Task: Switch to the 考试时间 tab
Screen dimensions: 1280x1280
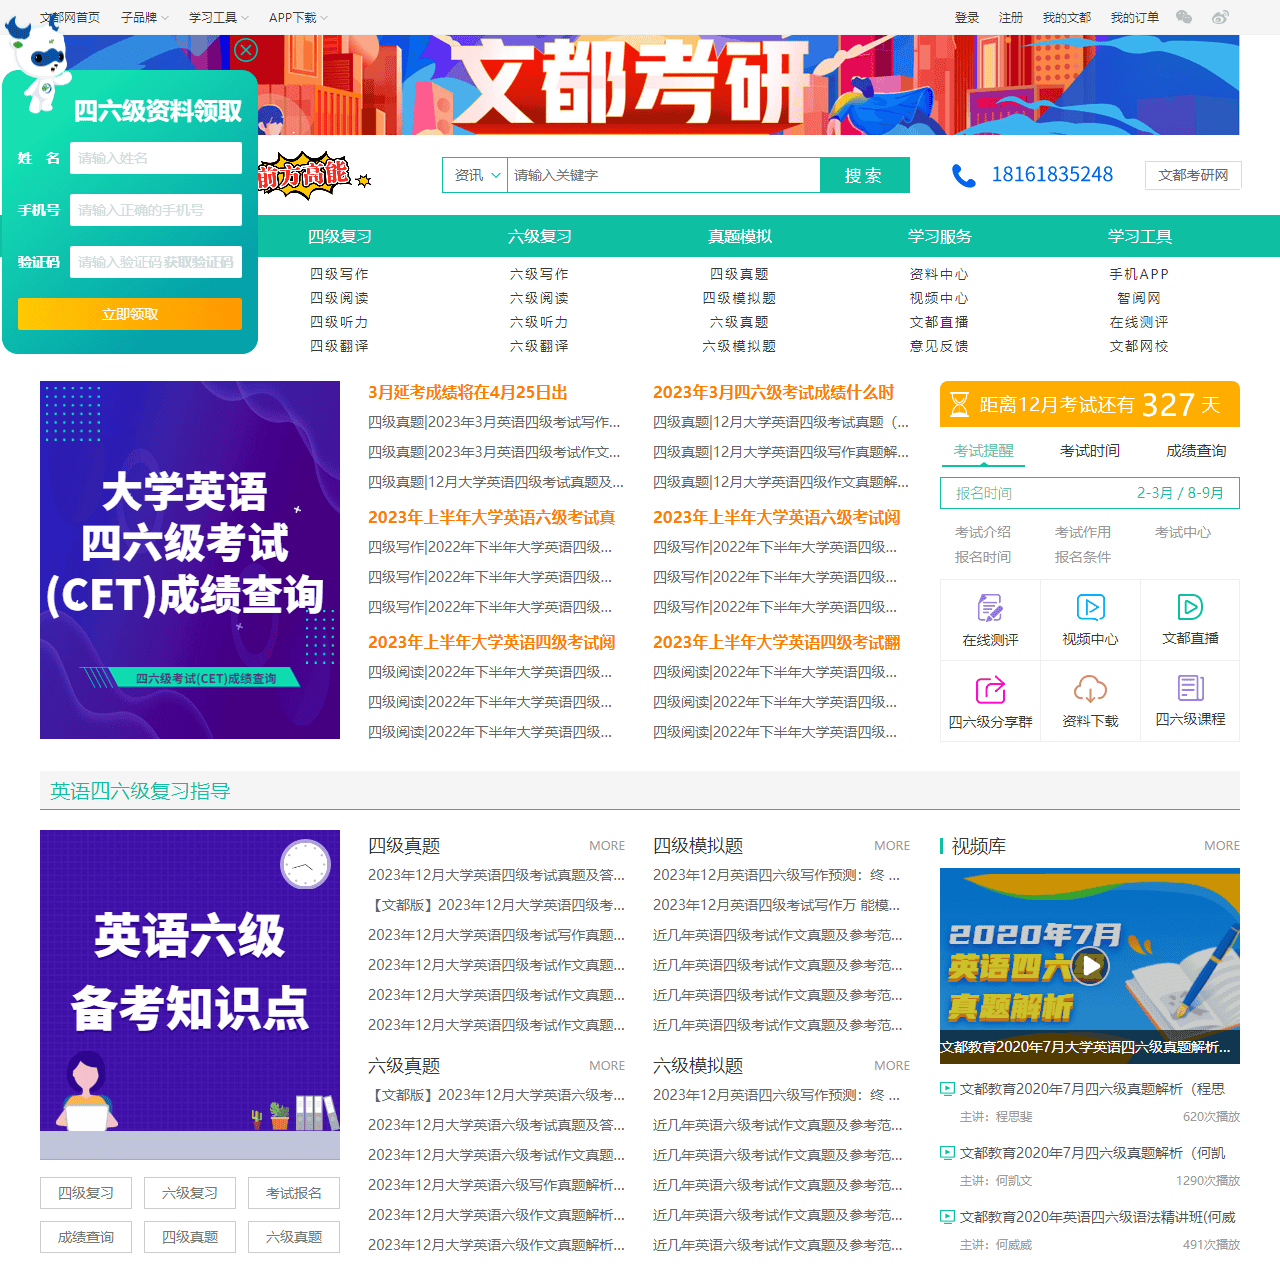Action: 1089,451
